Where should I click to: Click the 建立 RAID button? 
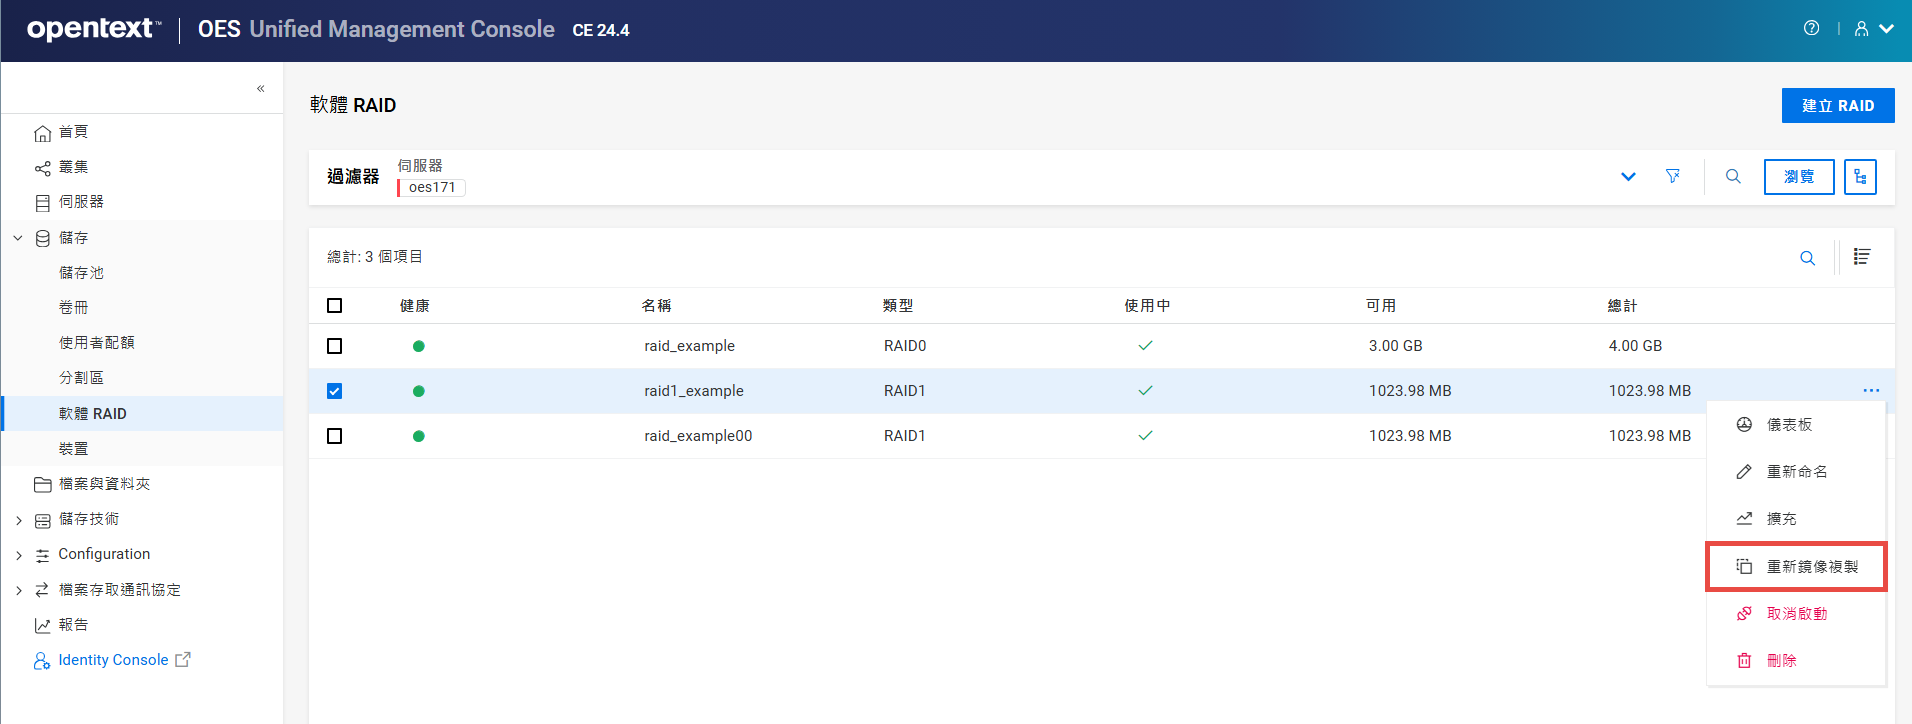pyautogui.click(x=1837, y=106)
